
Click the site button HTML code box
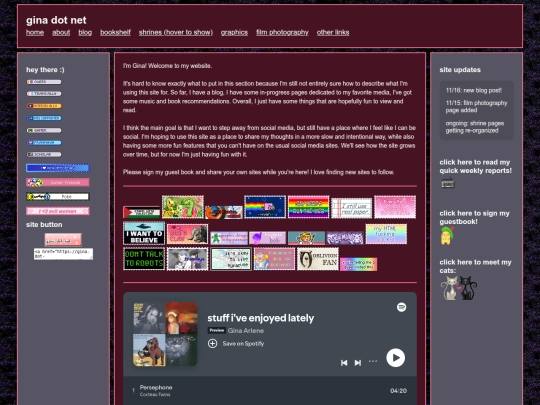63,254
